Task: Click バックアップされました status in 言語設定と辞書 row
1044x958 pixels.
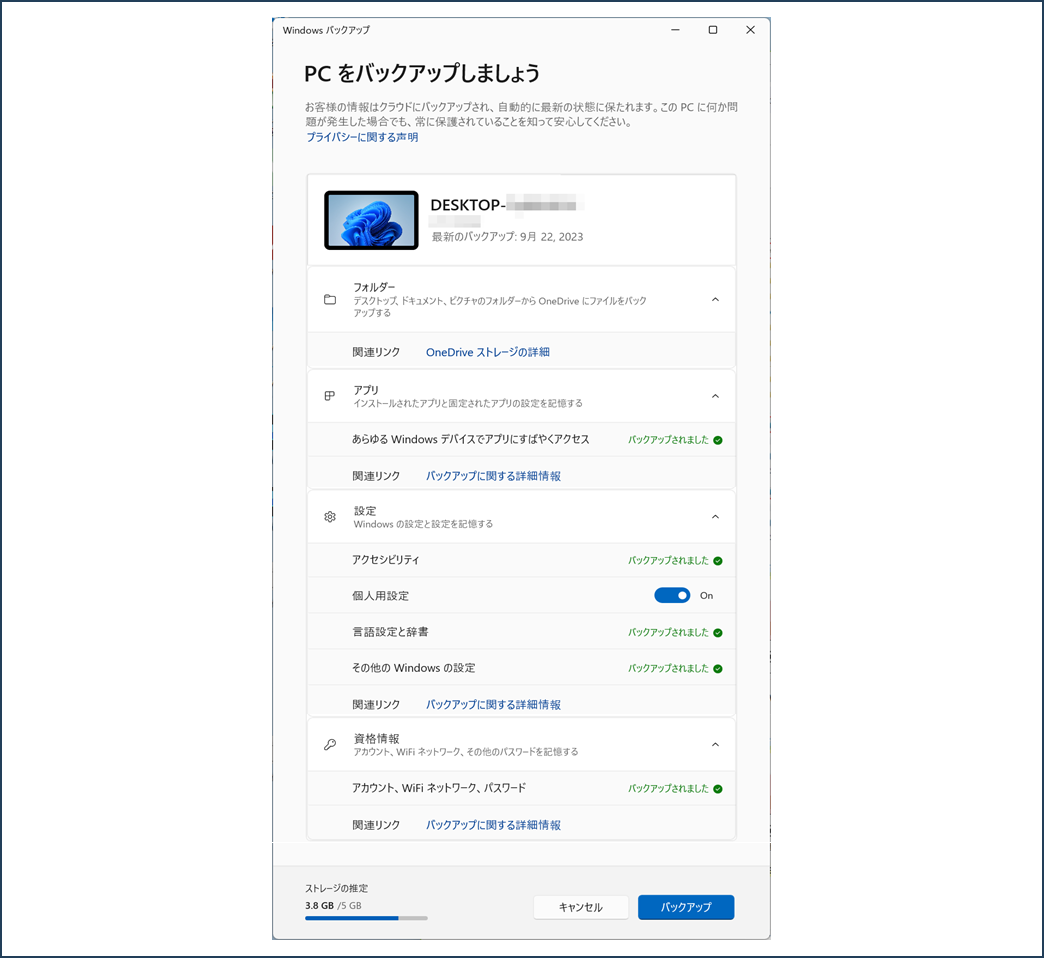Action: 668,632
